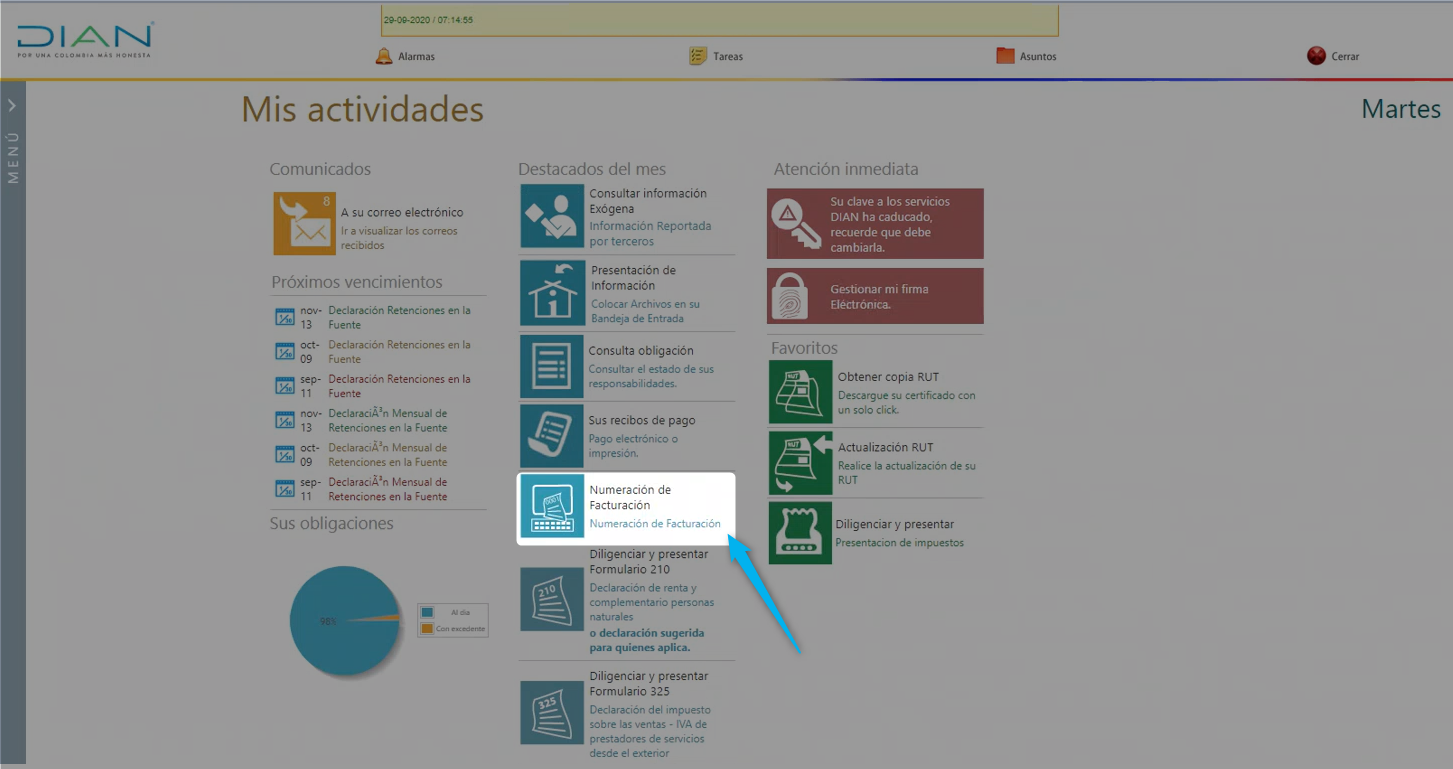Open the Sus recibos de pago icon
1453x769 pixels.
point(551,436)
